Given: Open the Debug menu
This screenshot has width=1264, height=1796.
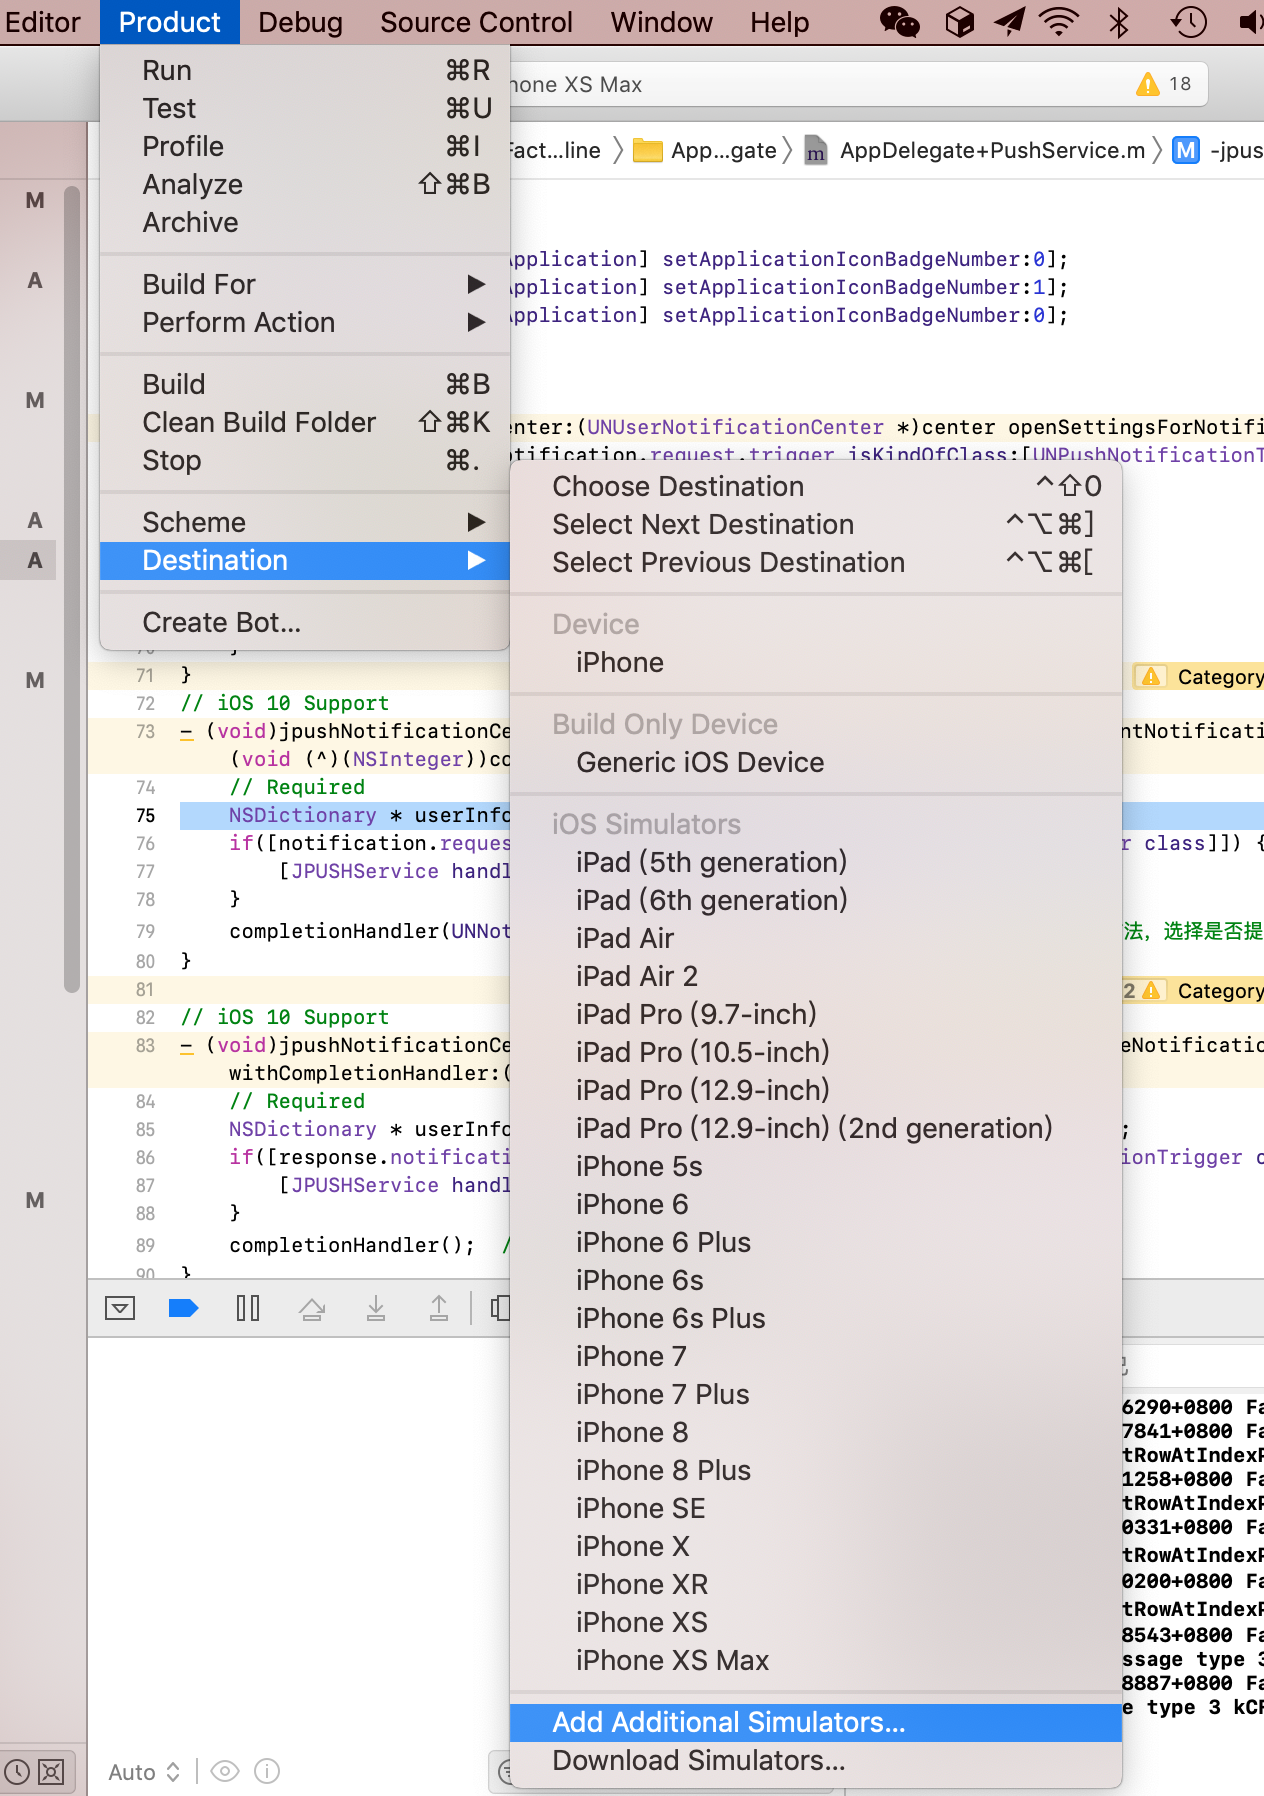Looking at the screenshot, I should (300, 22).
